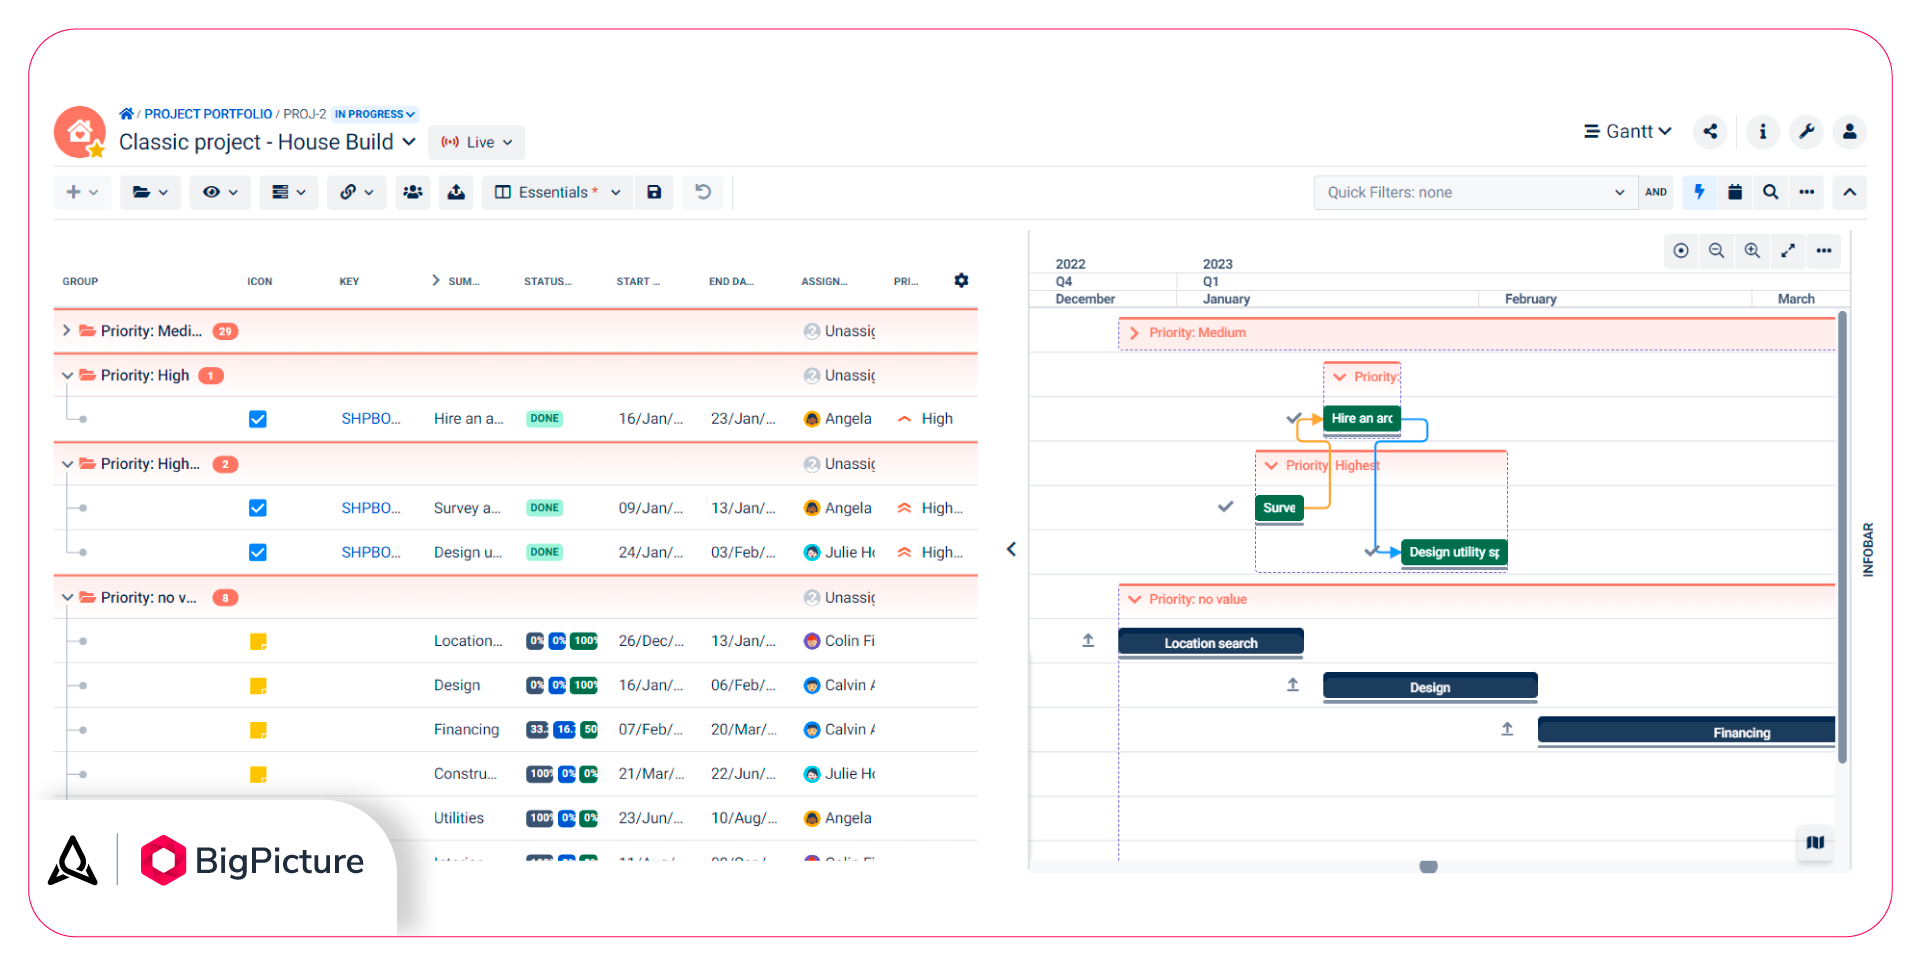This screenshot has height=962, width=1920.
Task: Open the Gantt view switcher dropdown
Action: (1627, 131)
